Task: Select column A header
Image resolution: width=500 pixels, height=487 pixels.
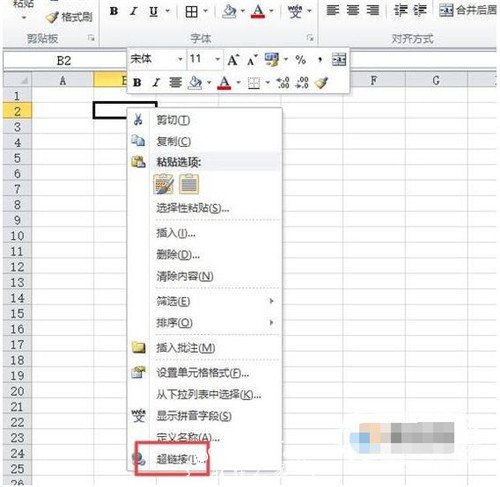Action: click(x=63, y=81)
